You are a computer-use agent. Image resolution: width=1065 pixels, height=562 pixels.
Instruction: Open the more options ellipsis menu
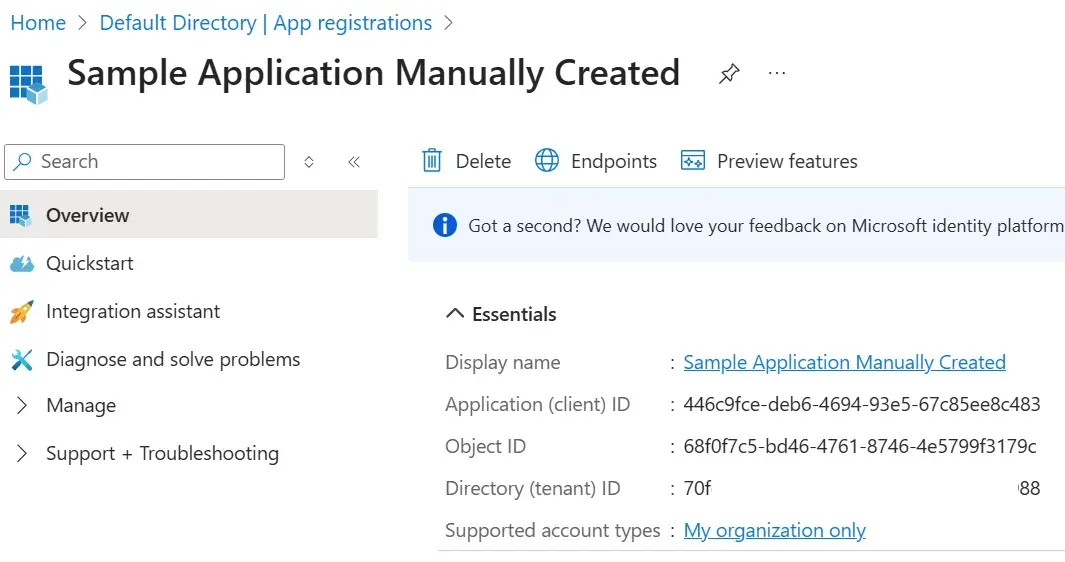coord(777,74)
